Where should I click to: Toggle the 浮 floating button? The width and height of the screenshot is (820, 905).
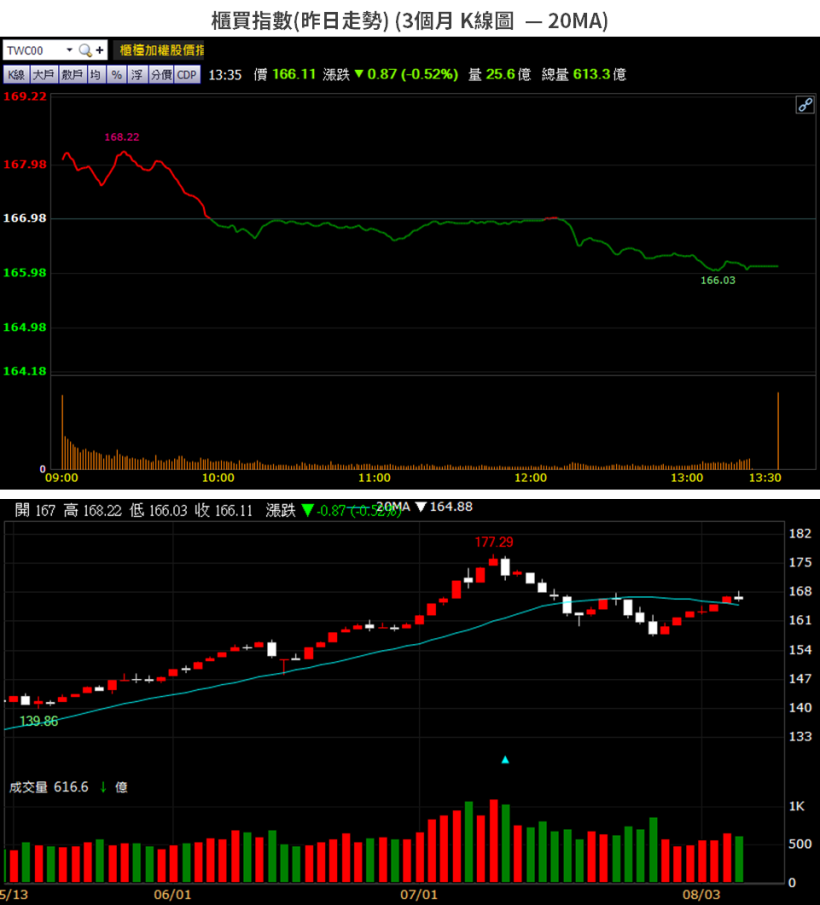137,75
